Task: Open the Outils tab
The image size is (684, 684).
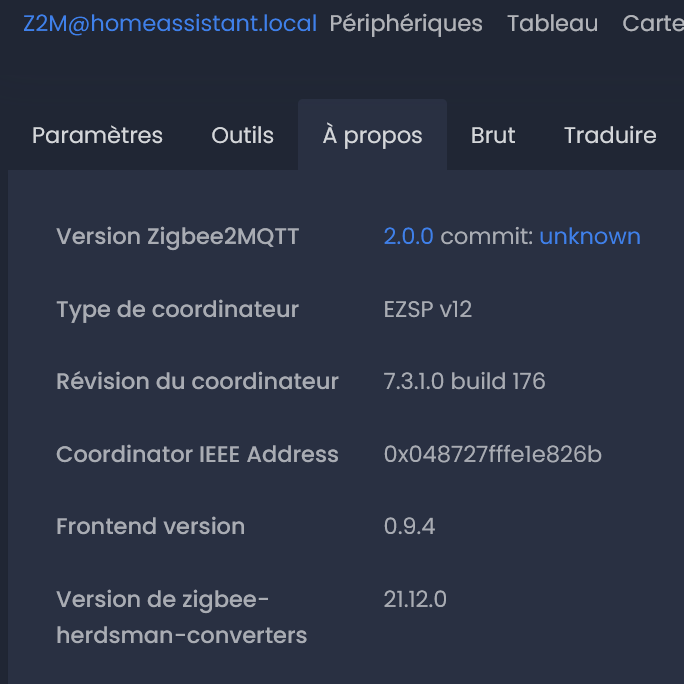Action: pos(242,136)
